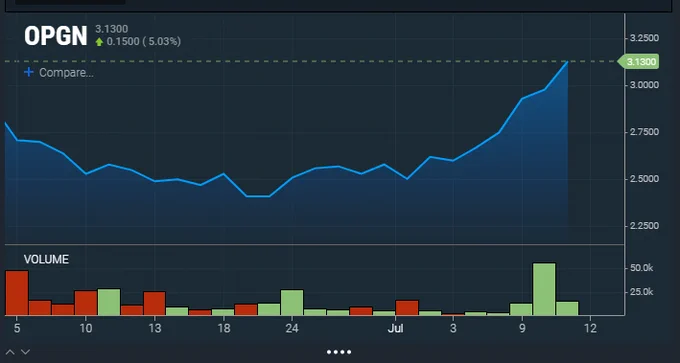Click the four-dot page indicator

339,352
